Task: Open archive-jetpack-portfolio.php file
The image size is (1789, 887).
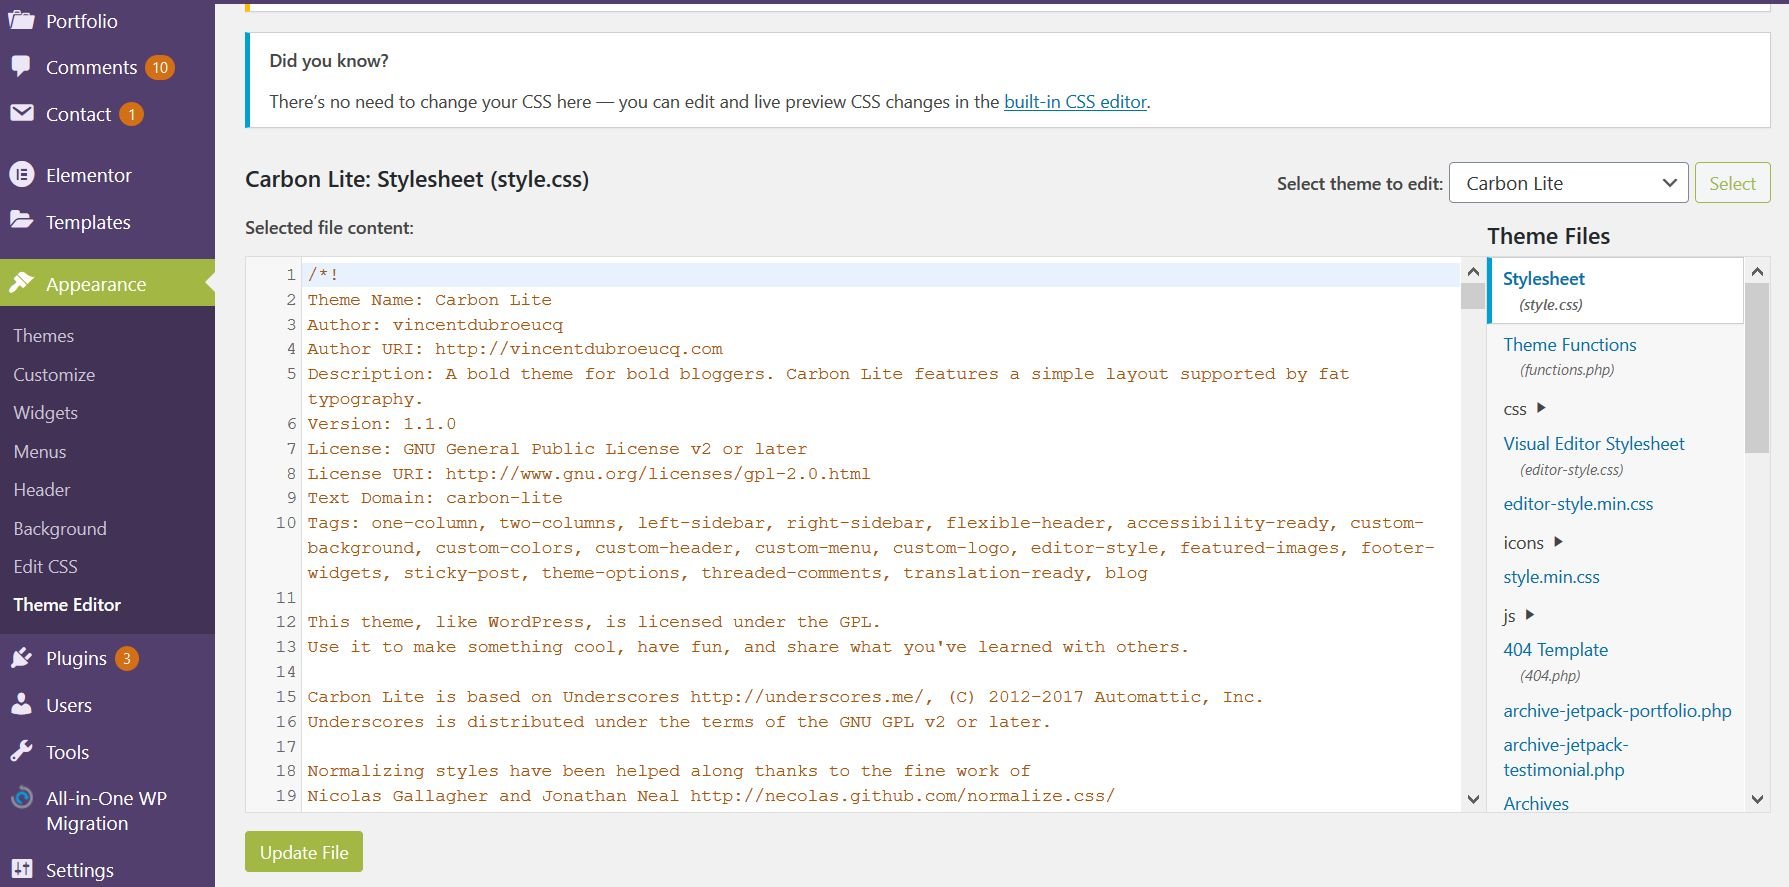Action: [x=1617, y=711]
